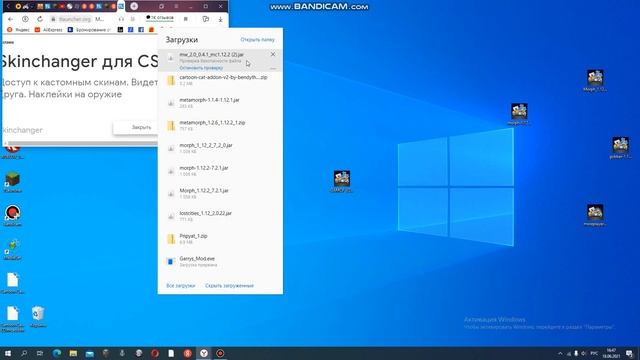Open cartoon-cat-addon-v2-by-bendyth zip download
Viewport: 640px width, 360px height.
[x=220, y=80]
